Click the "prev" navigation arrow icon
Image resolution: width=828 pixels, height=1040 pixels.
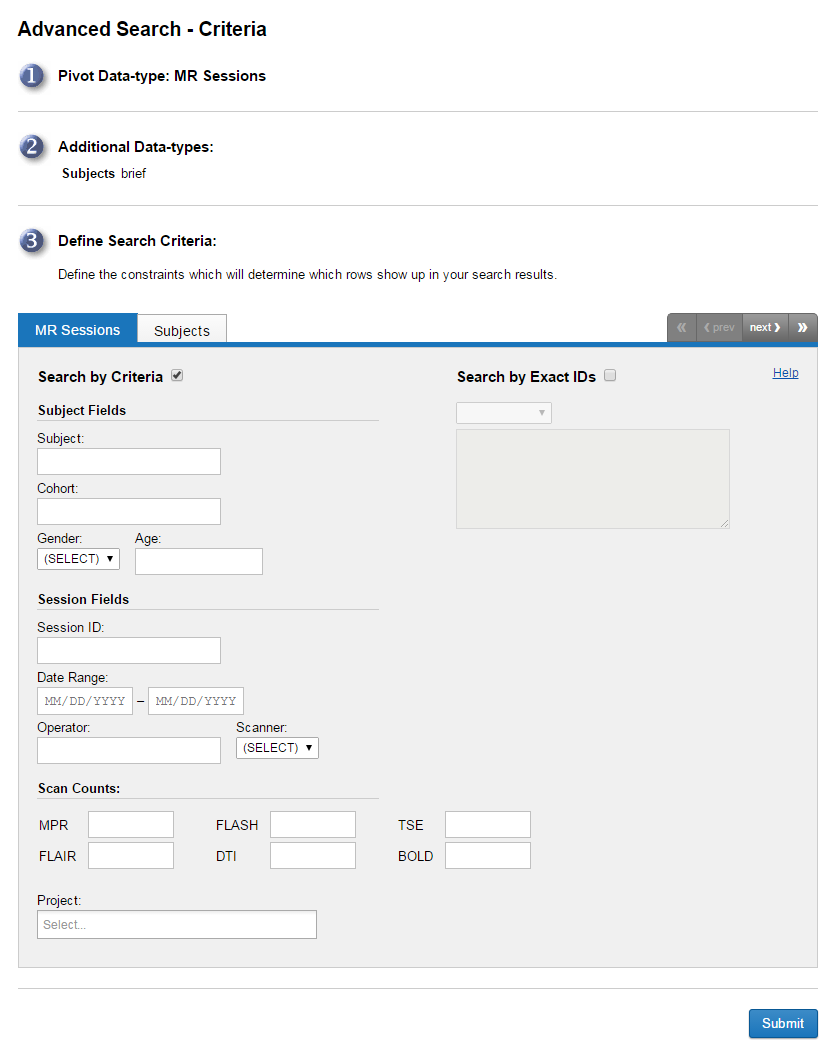pyautogui.click(x=719, y=327)
